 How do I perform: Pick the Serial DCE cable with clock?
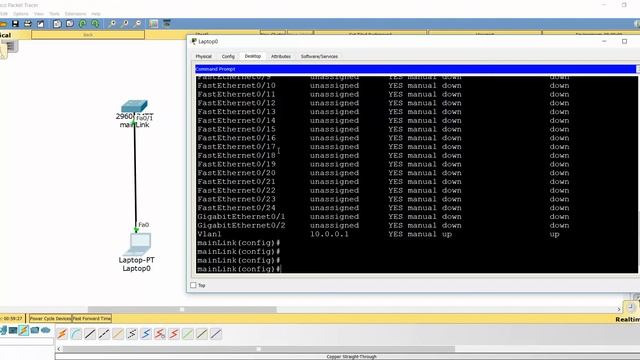point(160,334)
